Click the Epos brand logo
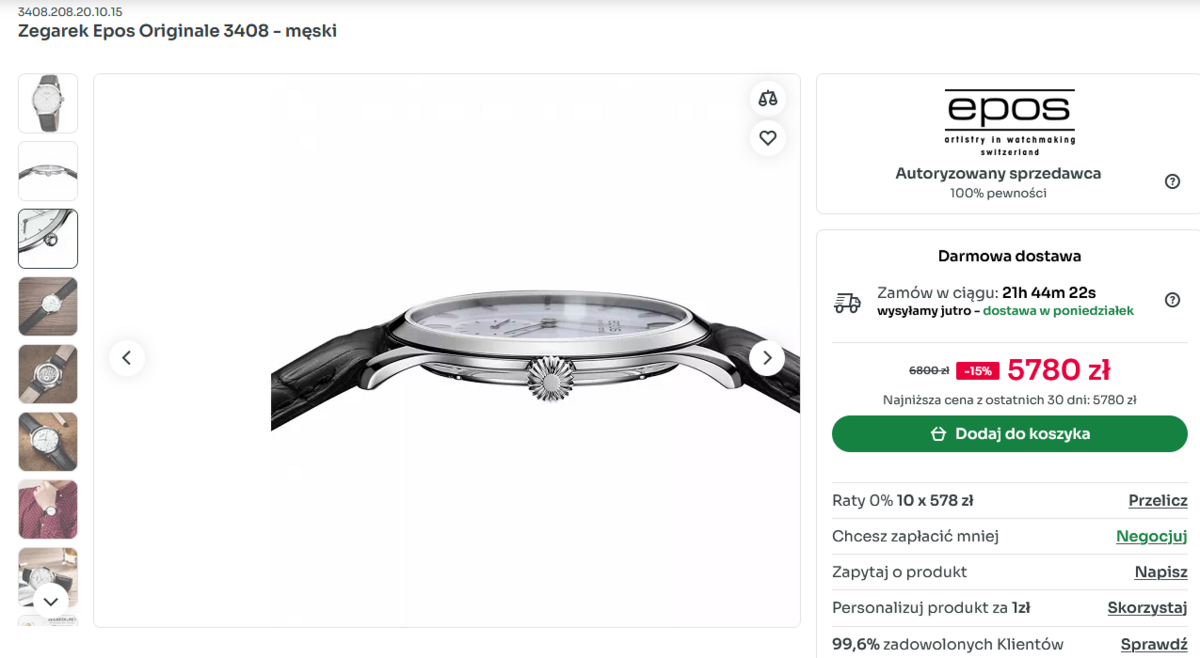The width and height of the screenshot is (1200, 658). coord(1010,121)
